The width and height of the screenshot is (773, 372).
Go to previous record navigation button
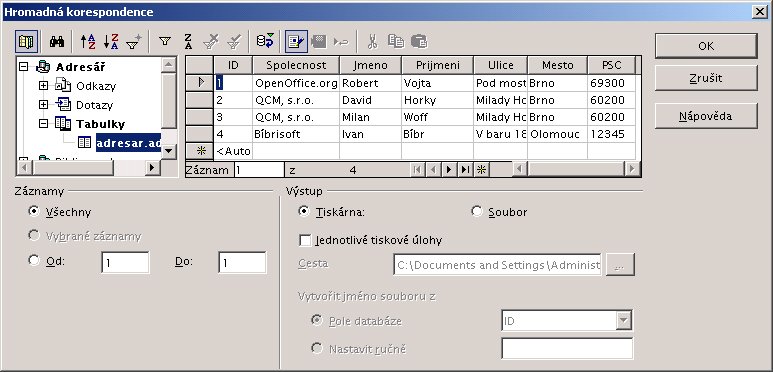pyautogui.click(x=433, y=170)
